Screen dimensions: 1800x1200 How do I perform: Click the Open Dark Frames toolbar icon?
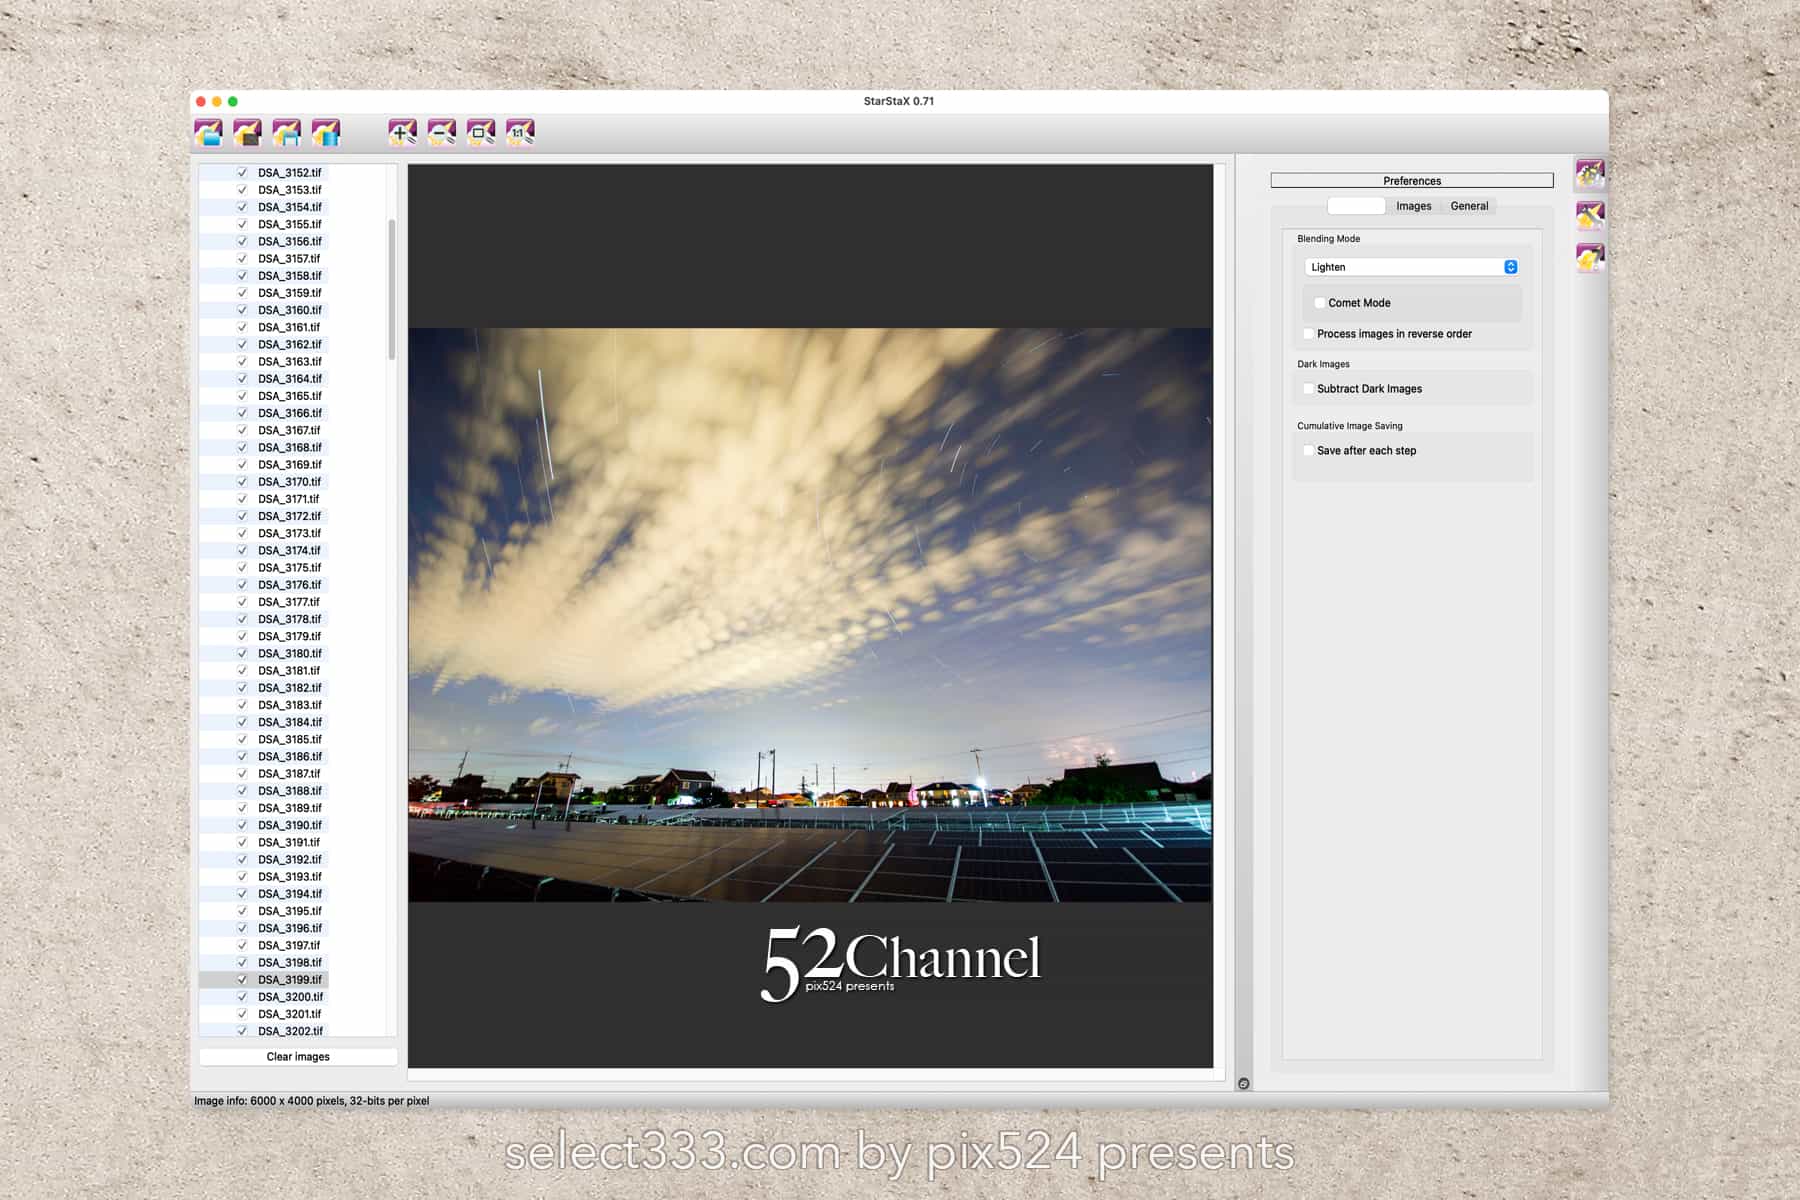click(x=247, y=132)
